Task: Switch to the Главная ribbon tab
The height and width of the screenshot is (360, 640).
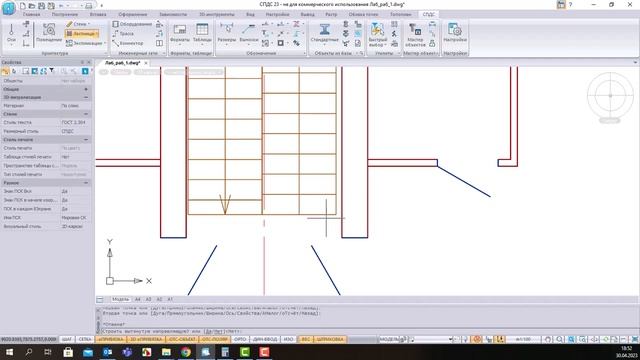Action: coord(31,14)
